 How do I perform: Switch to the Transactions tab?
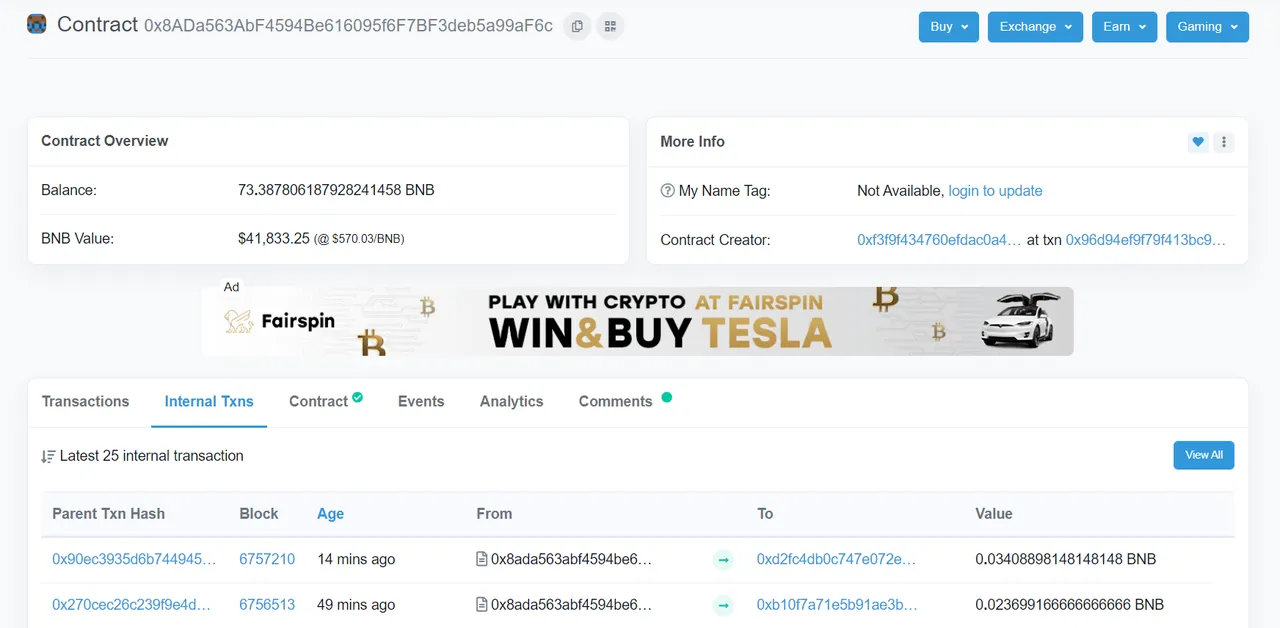point(85,401)
